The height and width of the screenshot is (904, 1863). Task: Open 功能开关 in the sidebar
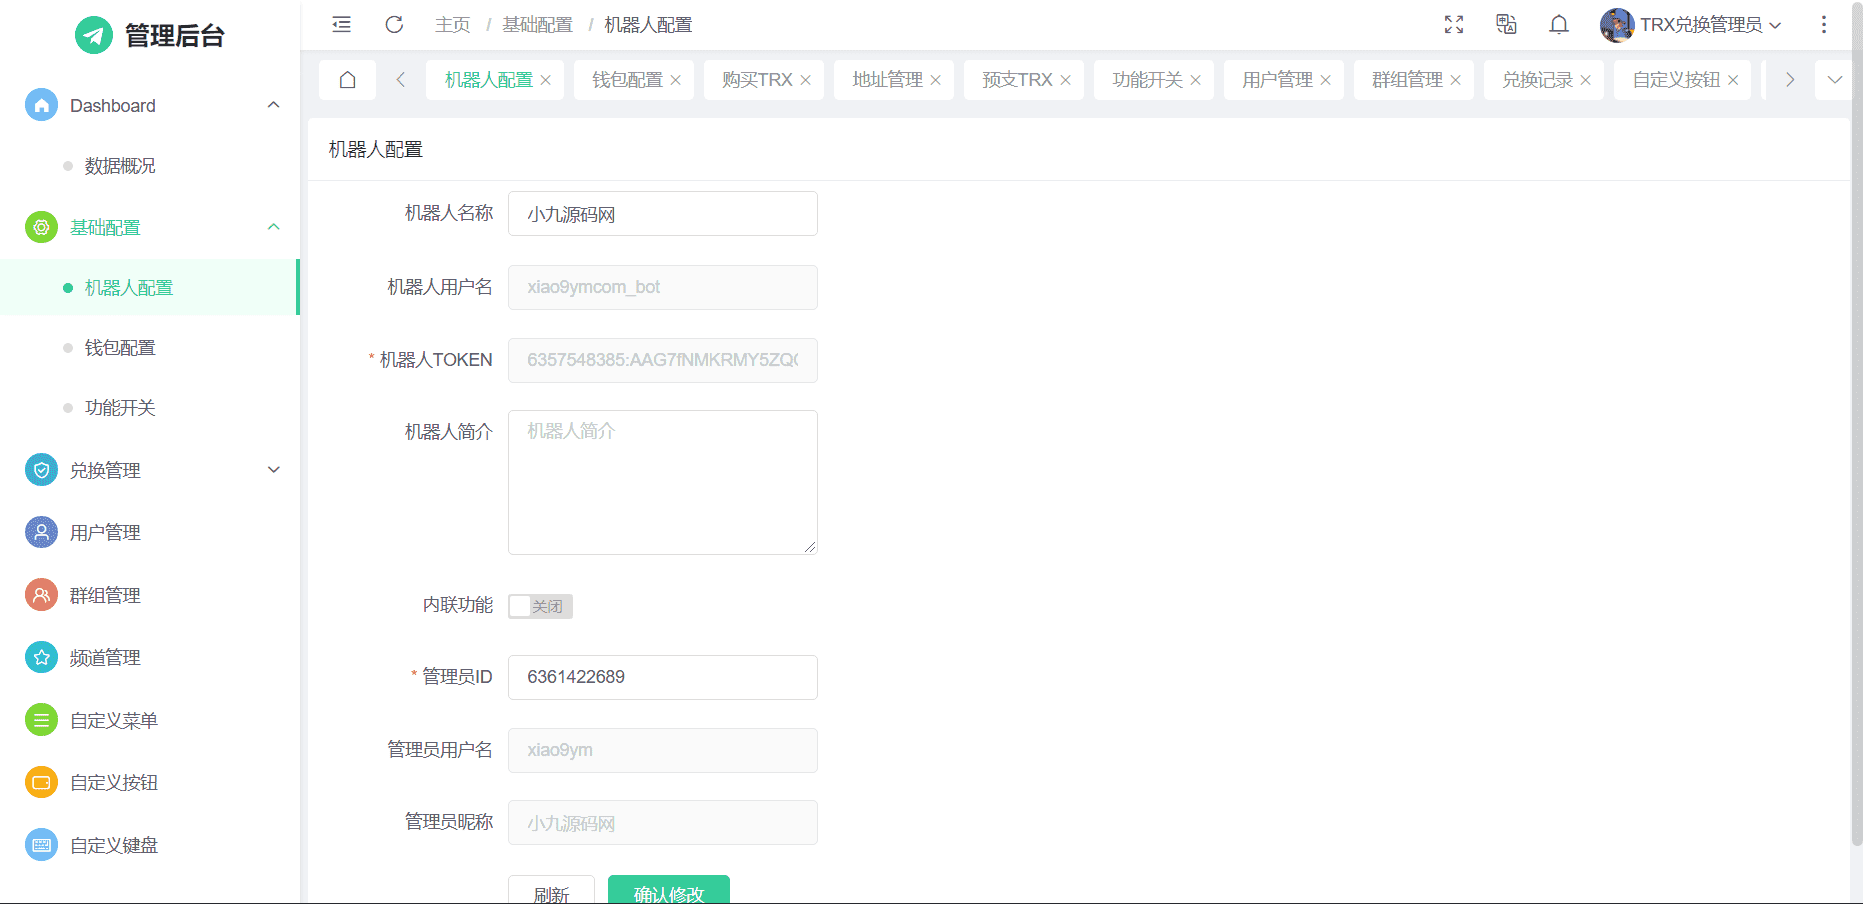pyautogui.click(x=120, y=408)
